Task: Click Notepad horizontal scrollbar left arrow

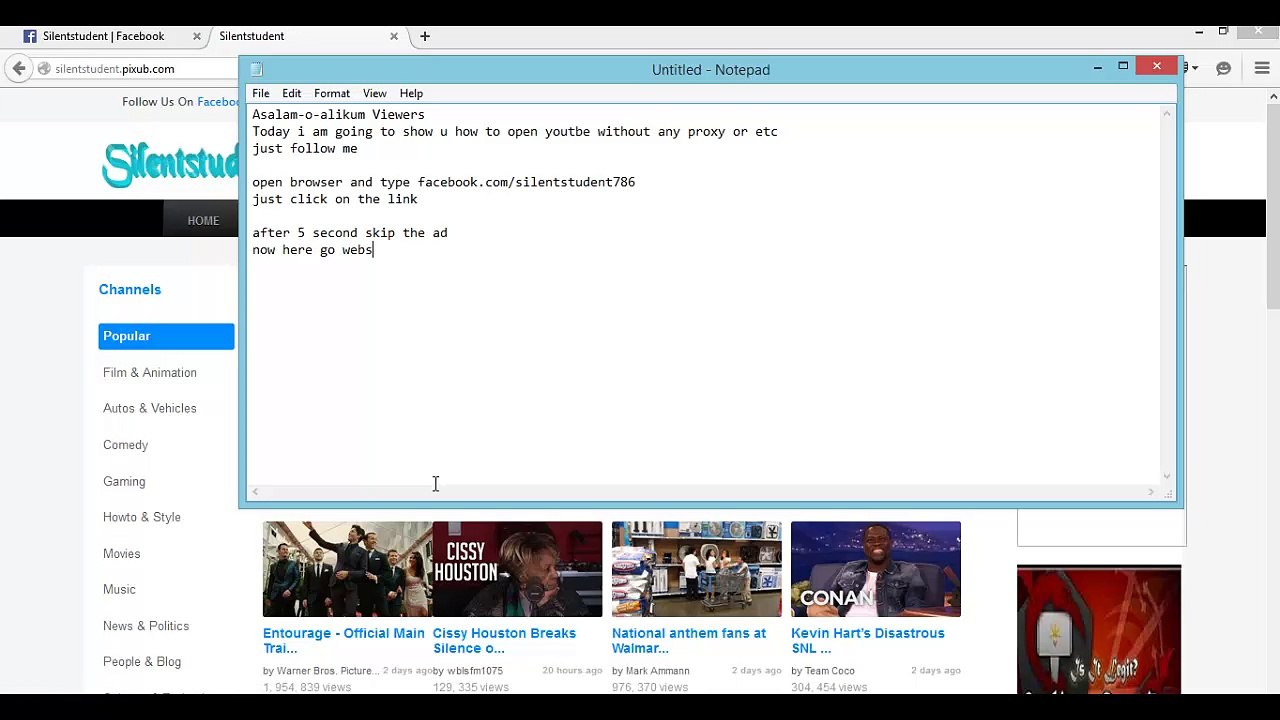Action: click(255, 491)
